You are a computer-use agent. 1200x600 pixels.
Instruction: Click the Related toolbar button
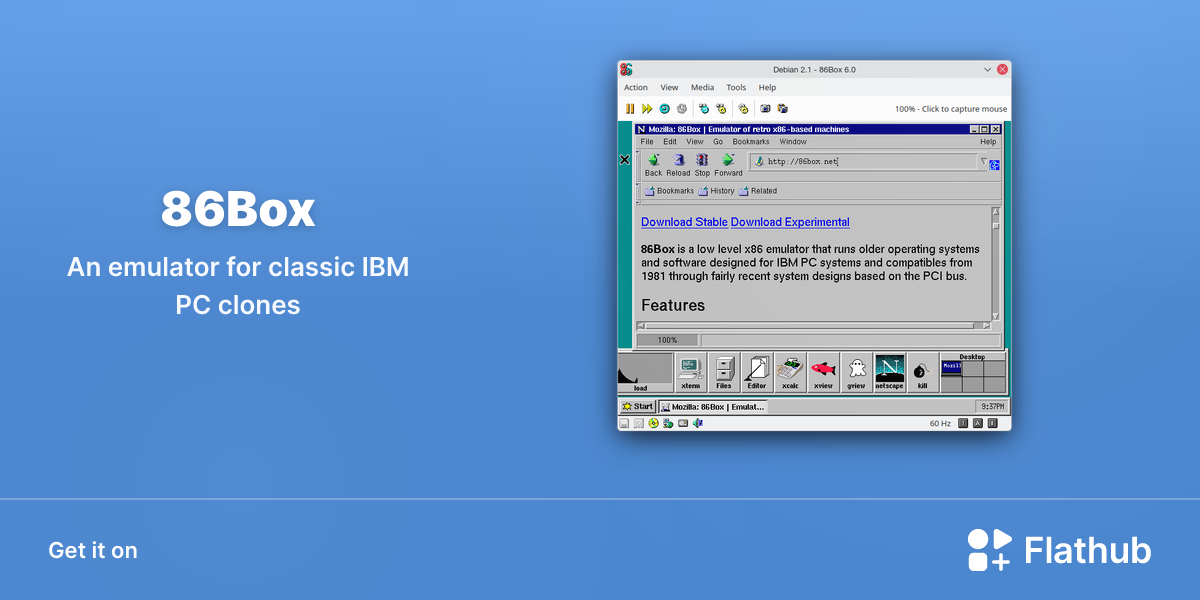point(758,191)
